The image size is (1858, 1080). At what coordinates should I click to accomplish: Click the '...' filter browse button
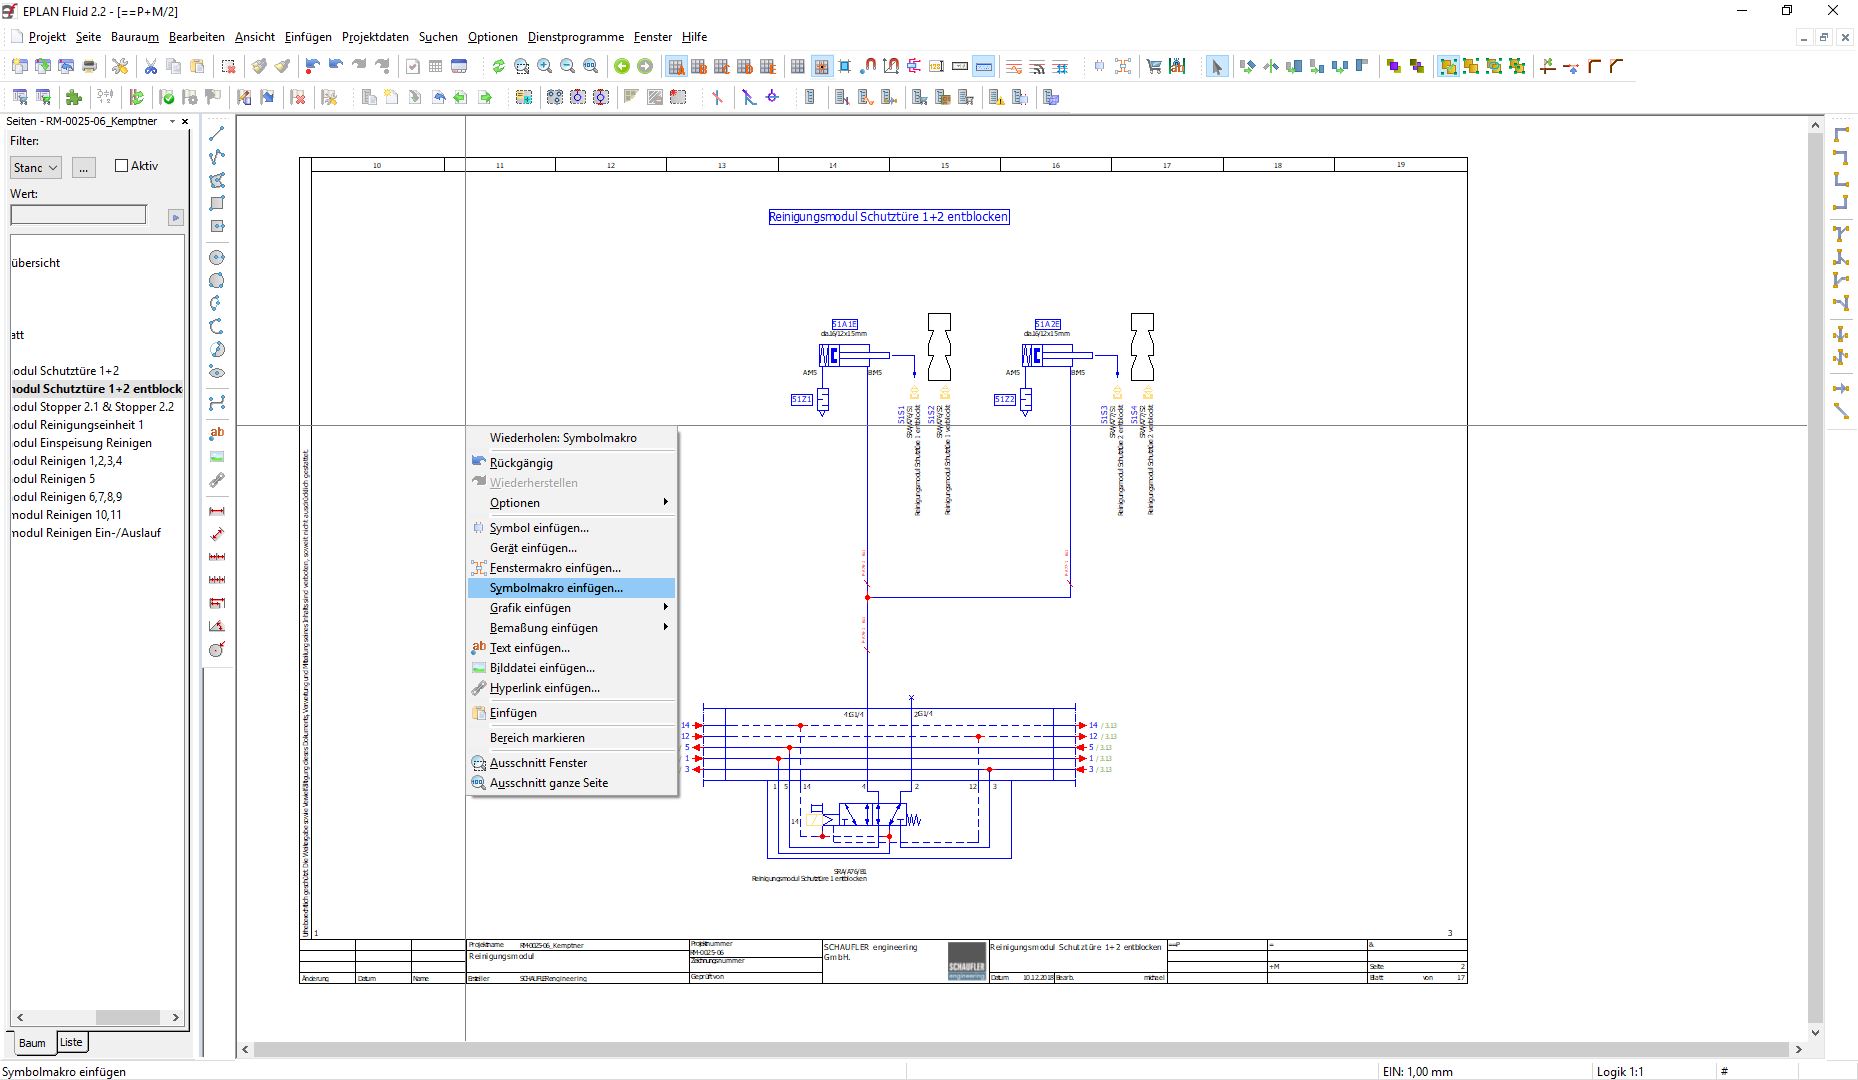click(x=84, y=168)
